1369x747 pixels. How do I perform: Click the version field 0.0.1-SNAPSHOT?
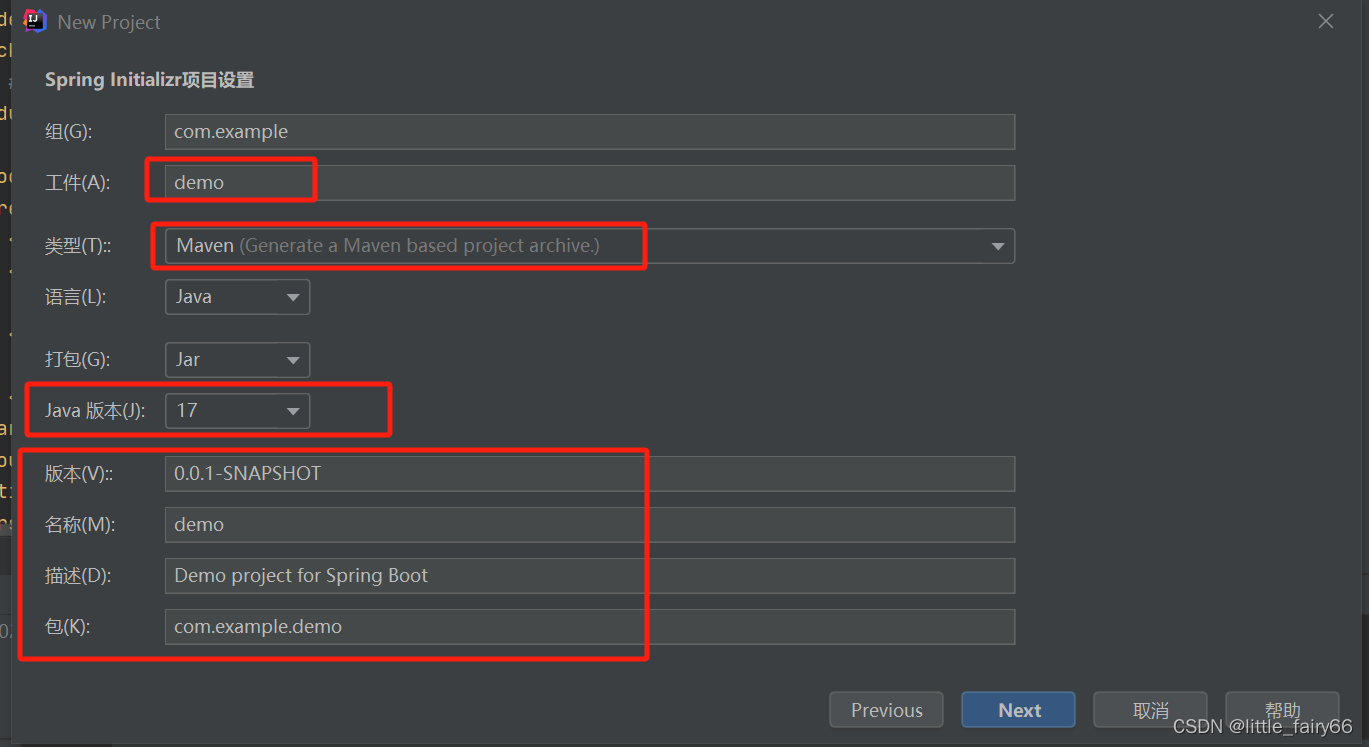point(590,474)
